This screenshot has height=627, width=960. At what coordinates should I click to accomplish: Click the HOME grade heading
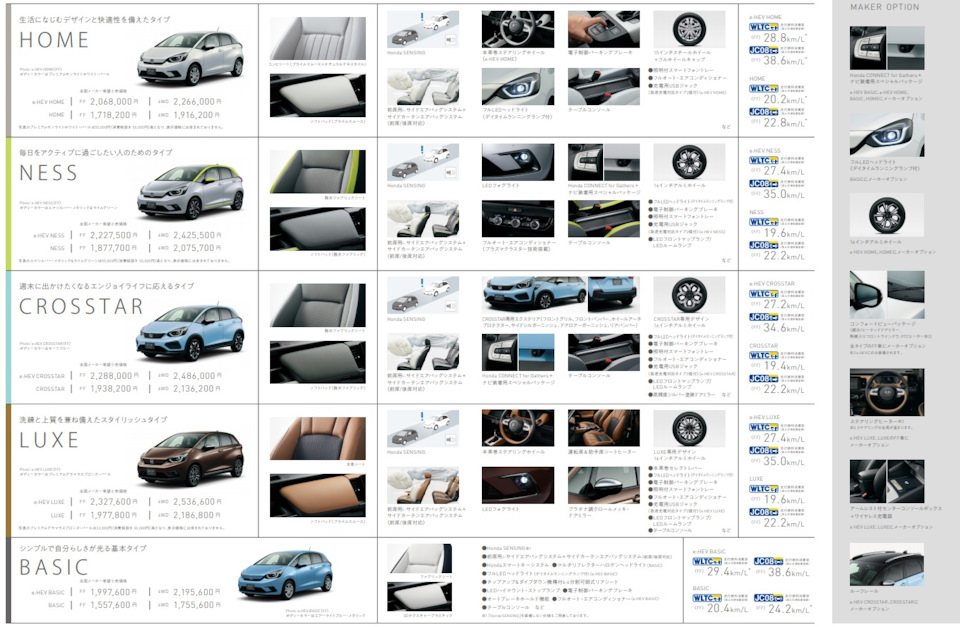point(54,40)
